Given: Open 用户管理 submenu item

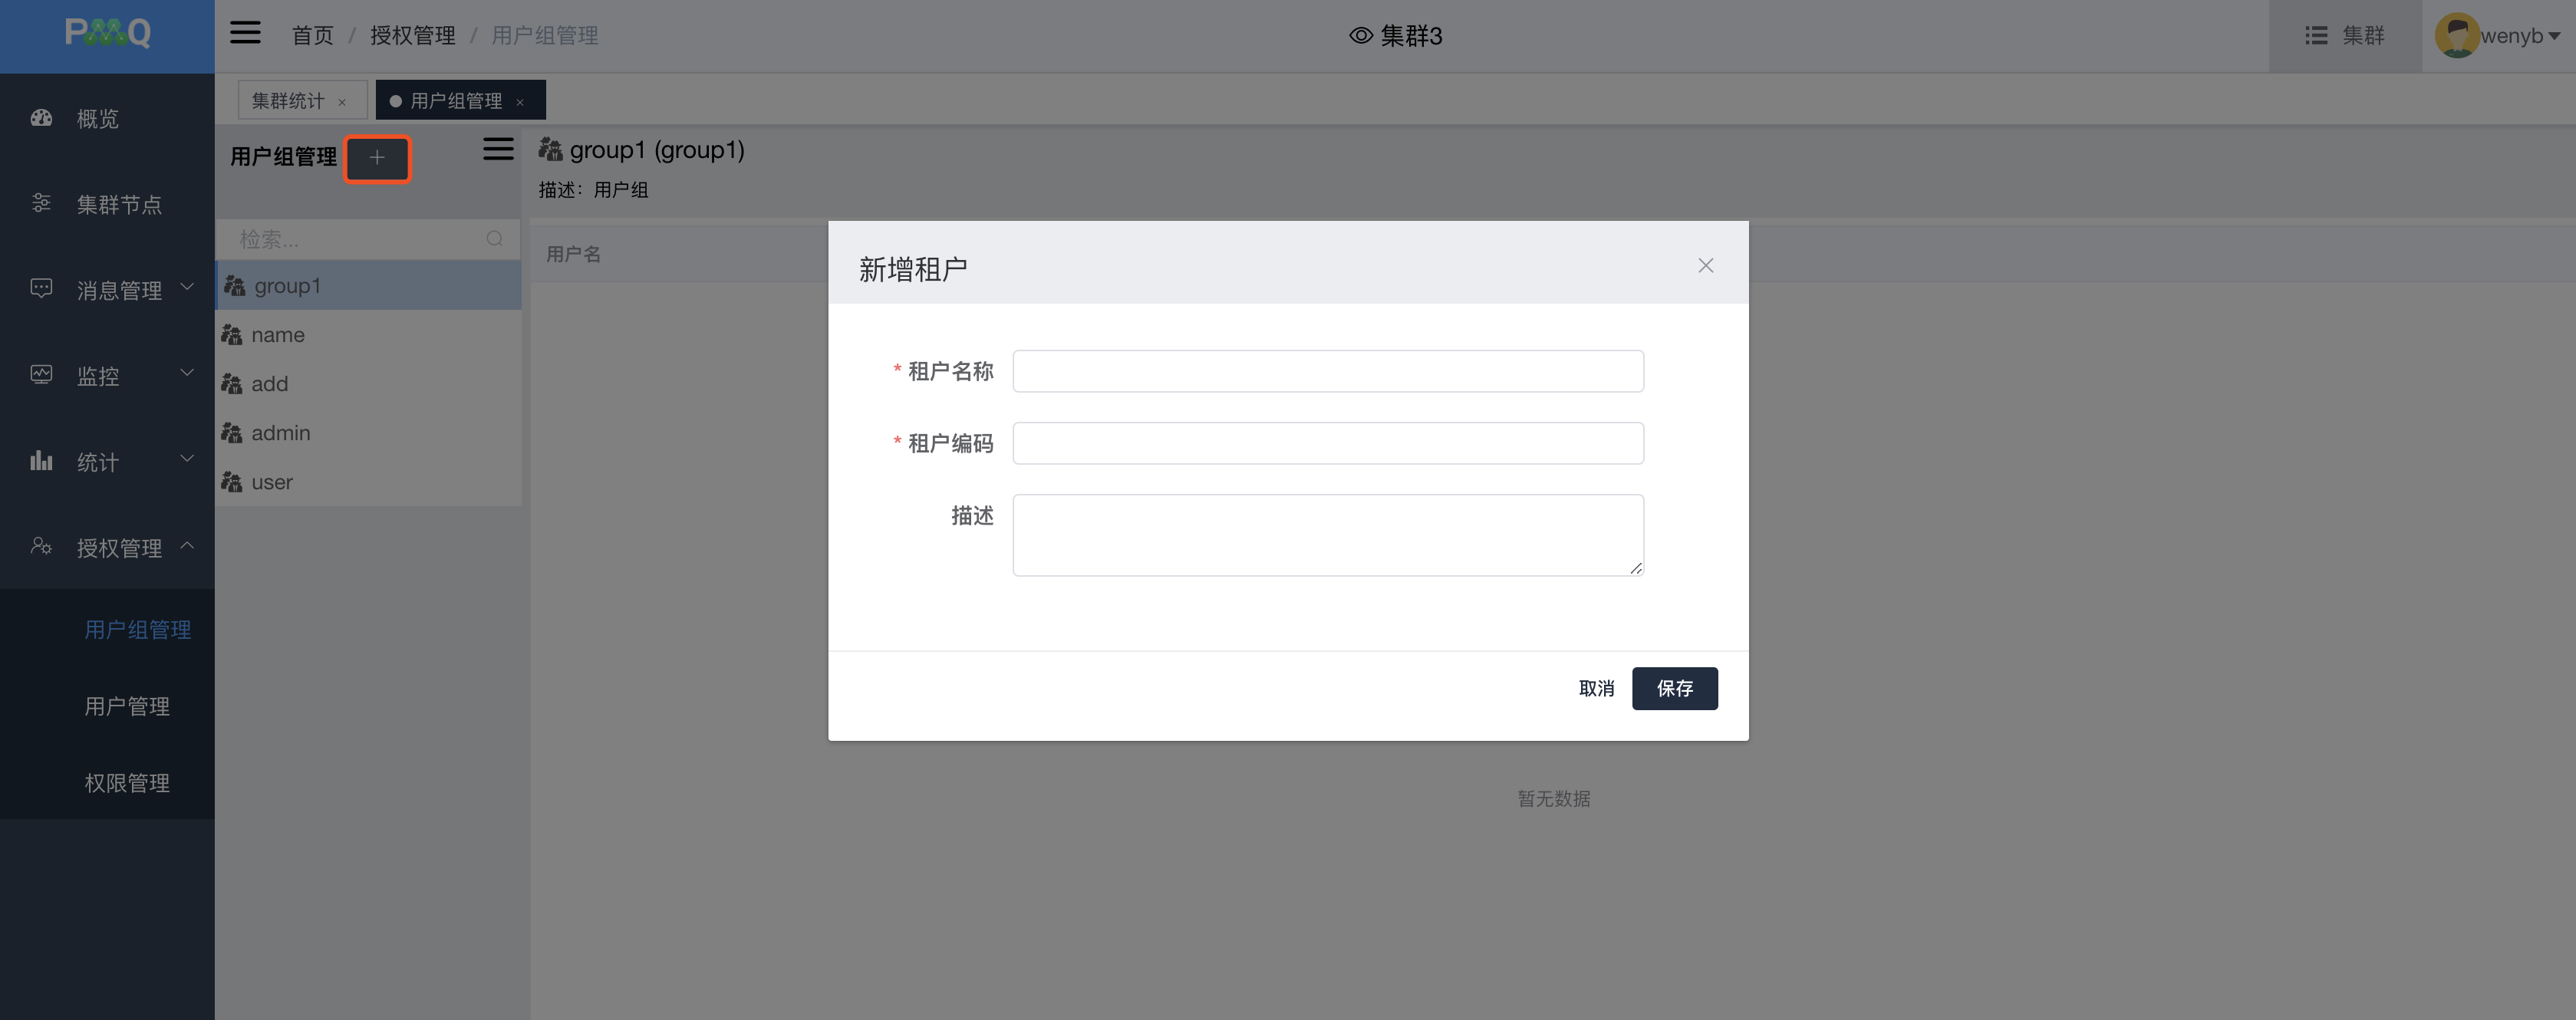Looking at the screenshot, I should (x=127, y=706).
